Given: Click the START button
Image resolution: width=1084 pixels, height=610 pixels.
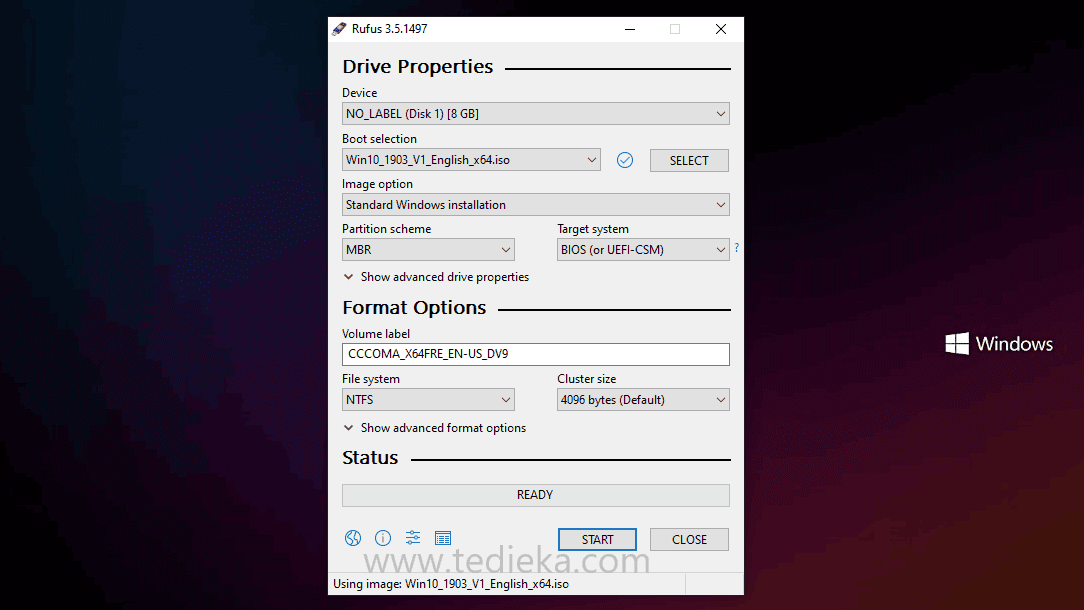Looking at the screenshot, I should click(x=597, y=539).
